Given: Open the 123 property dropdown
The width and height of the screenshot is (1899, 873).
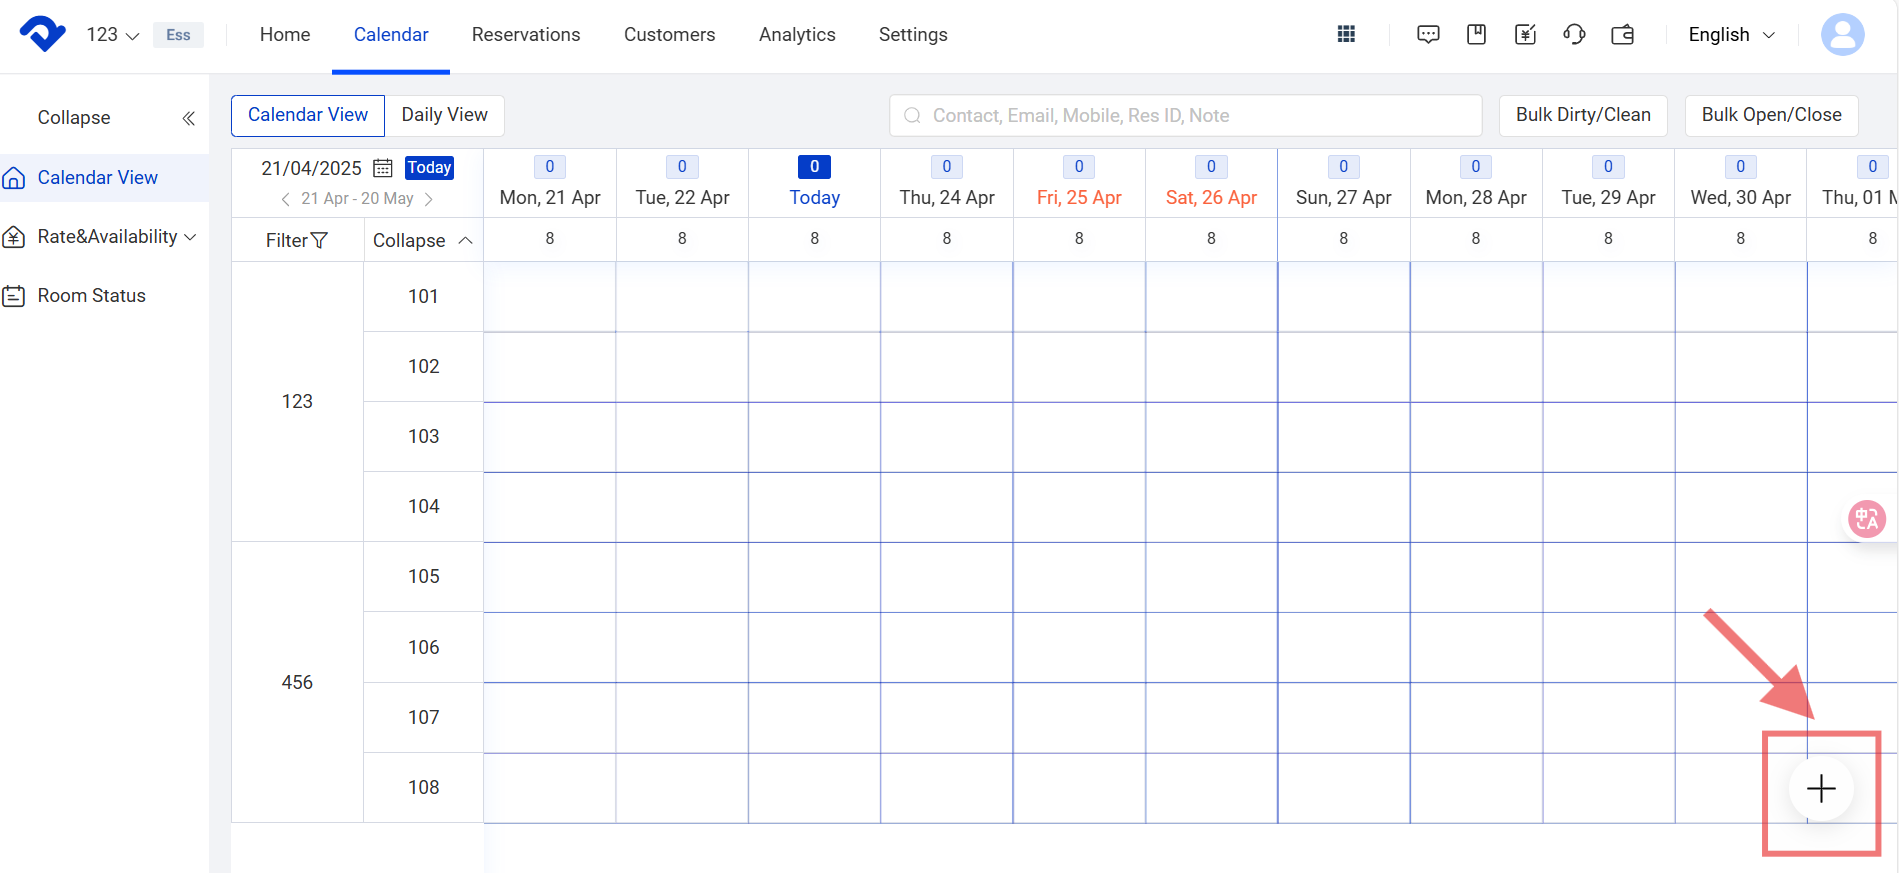Looking at the screenshot, I should (x=112, y=35).
